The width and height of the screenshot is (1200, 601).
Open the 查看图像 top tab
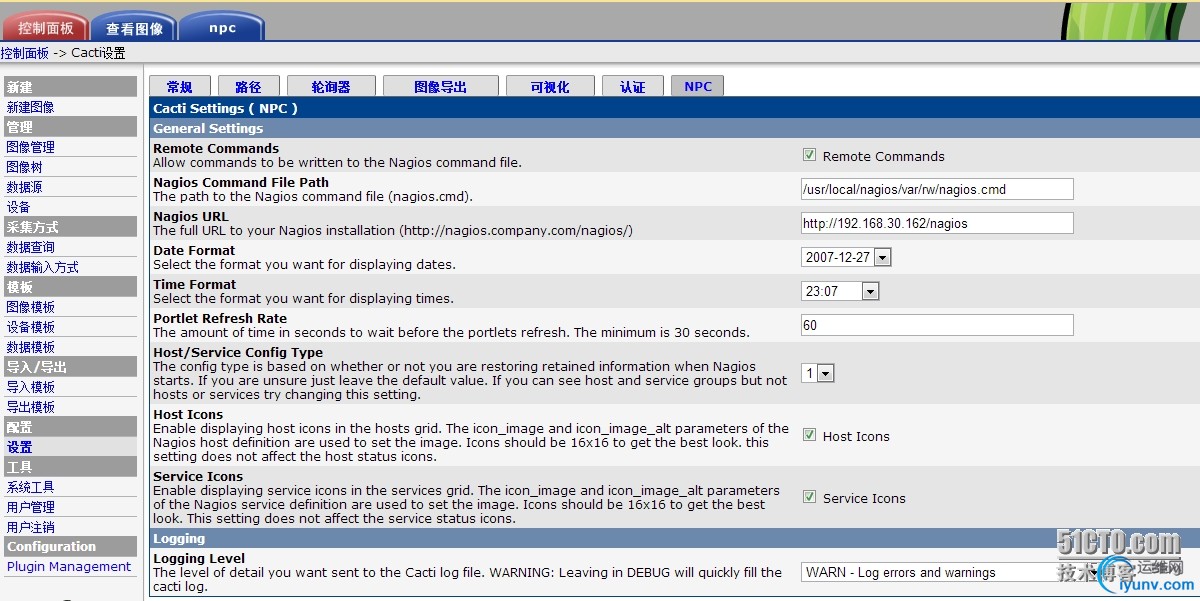pos(134,27)
